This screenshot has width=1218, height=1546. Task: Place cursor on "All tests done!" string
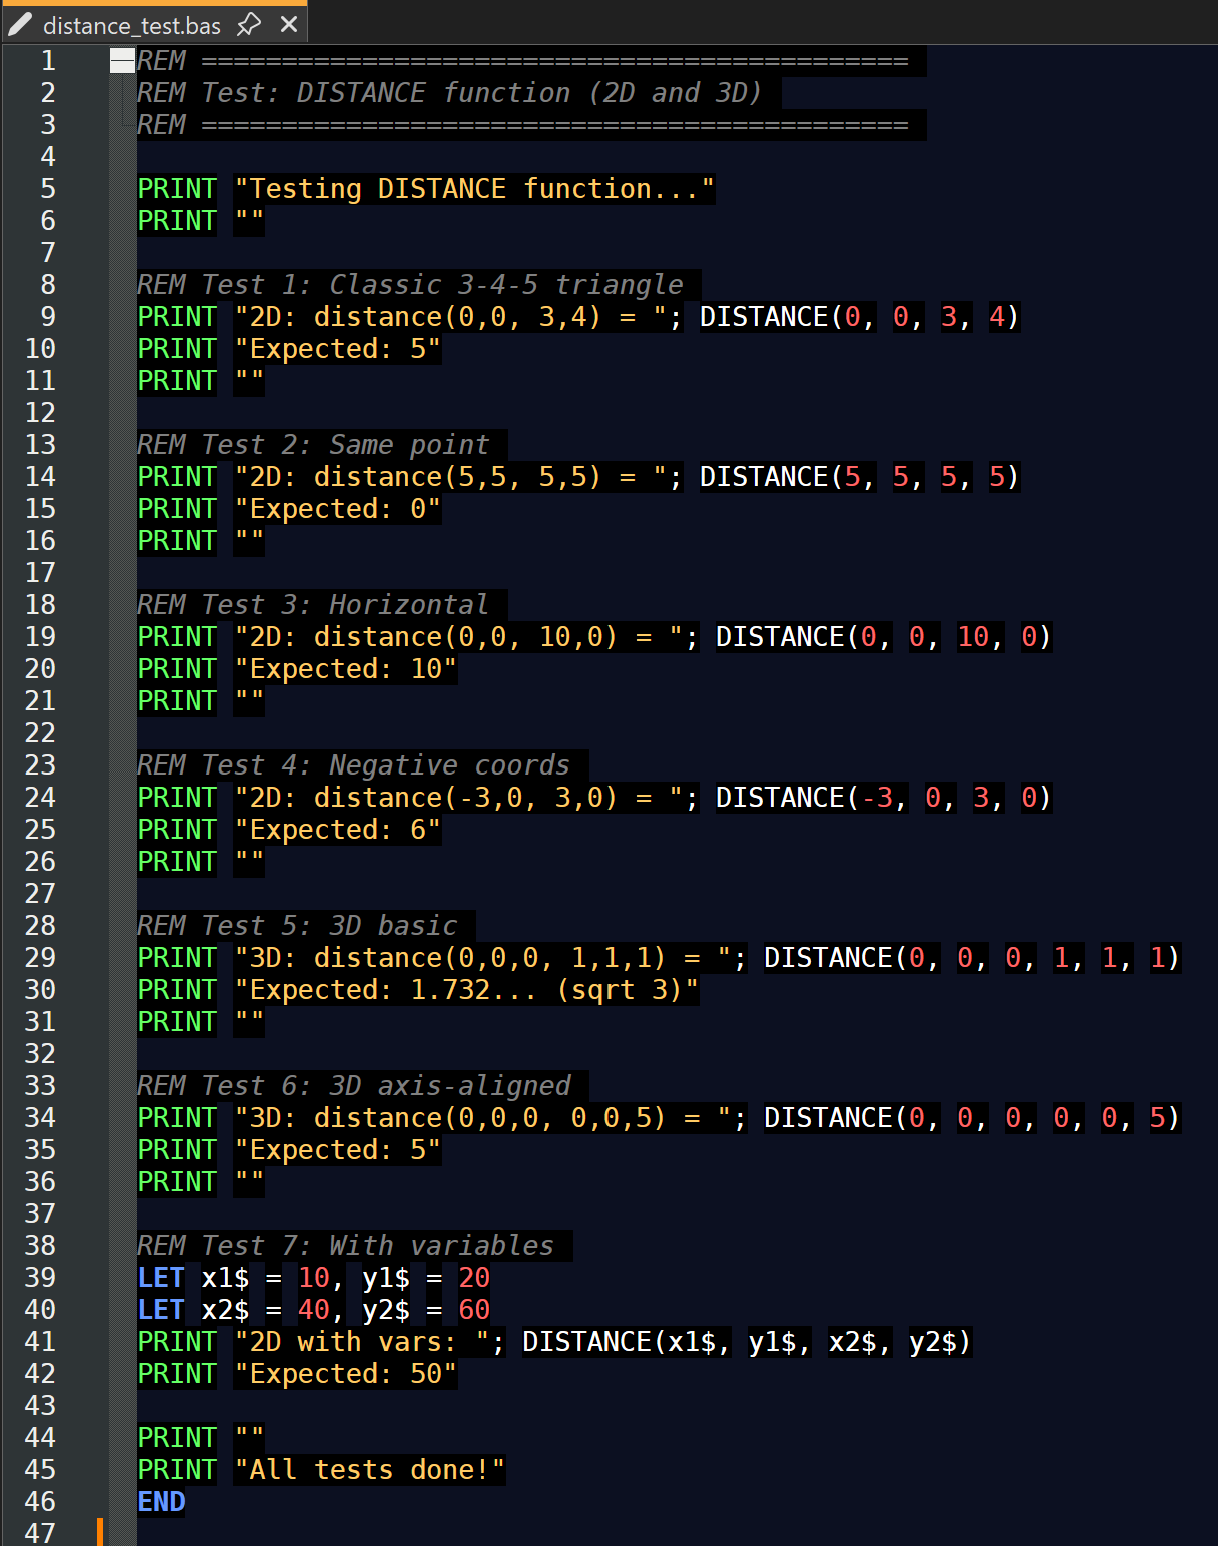point(370,1470)
